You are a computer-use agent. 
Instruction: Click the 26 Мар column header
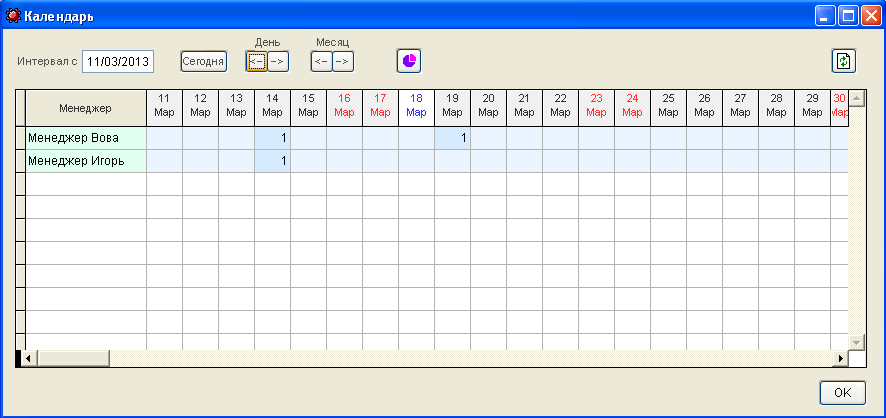(705, 107)
